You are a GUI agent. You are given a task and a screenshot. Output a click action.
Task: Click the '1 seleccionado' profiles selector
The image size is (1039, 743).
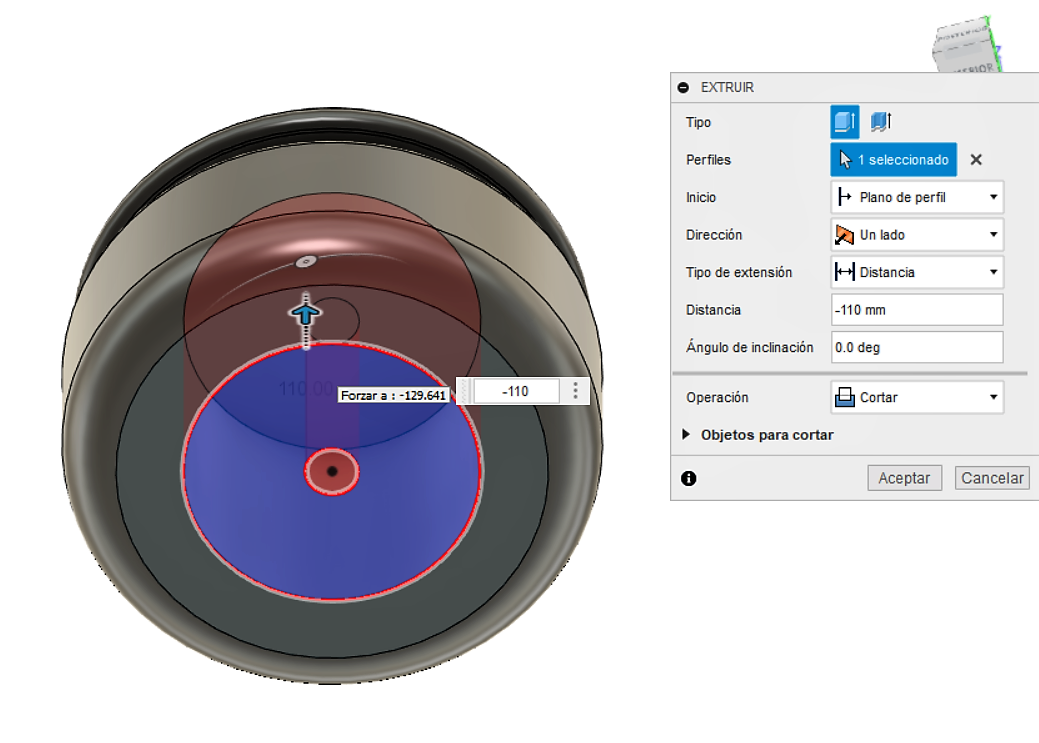pos(893,160)
